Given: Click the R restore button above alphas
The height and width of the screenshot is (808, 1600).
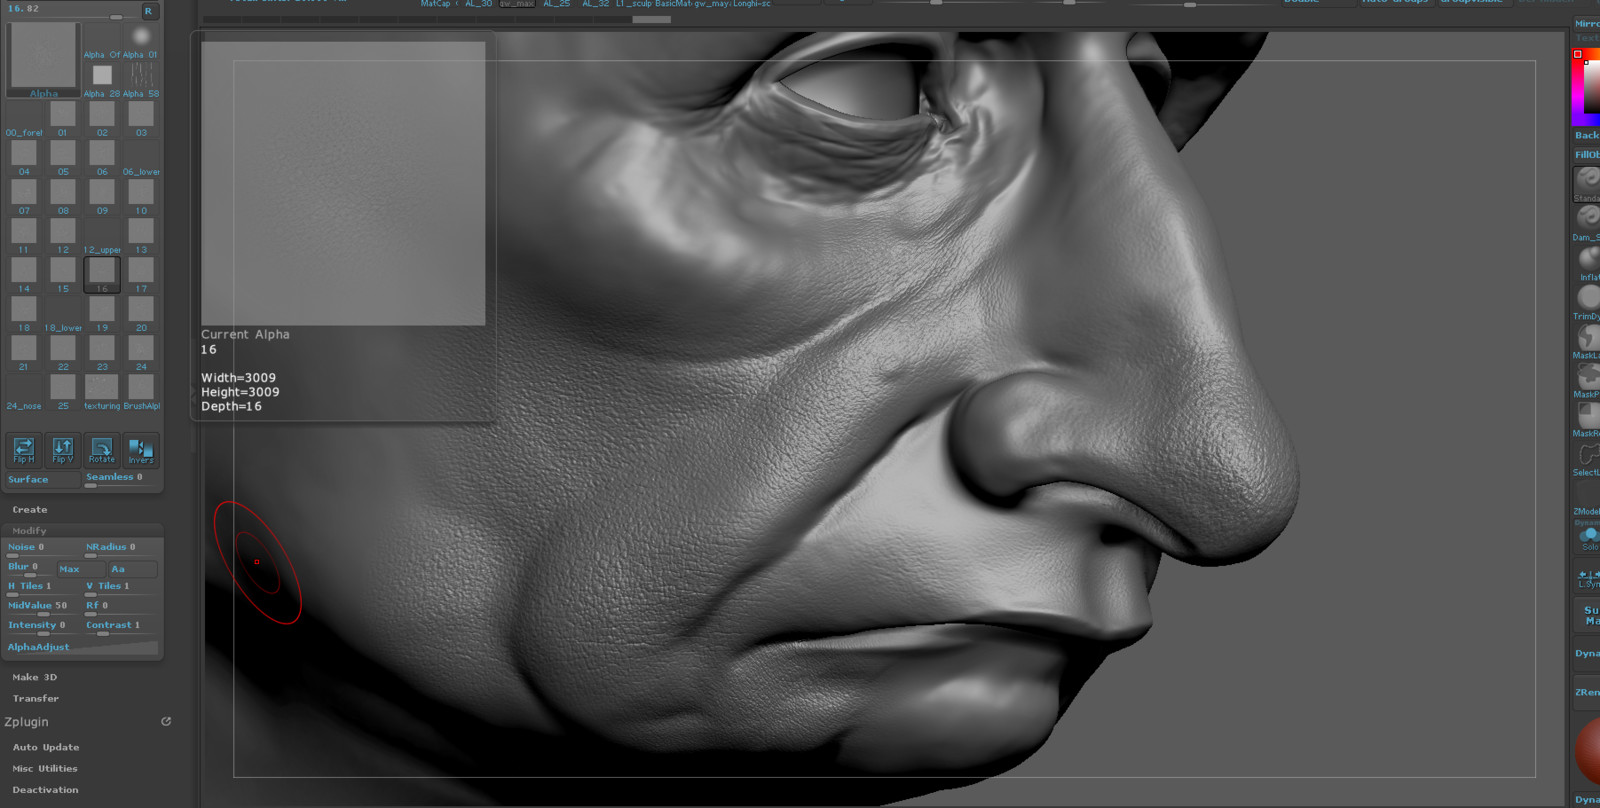Looking at the screenshot, I should click(x=148, y=11).
